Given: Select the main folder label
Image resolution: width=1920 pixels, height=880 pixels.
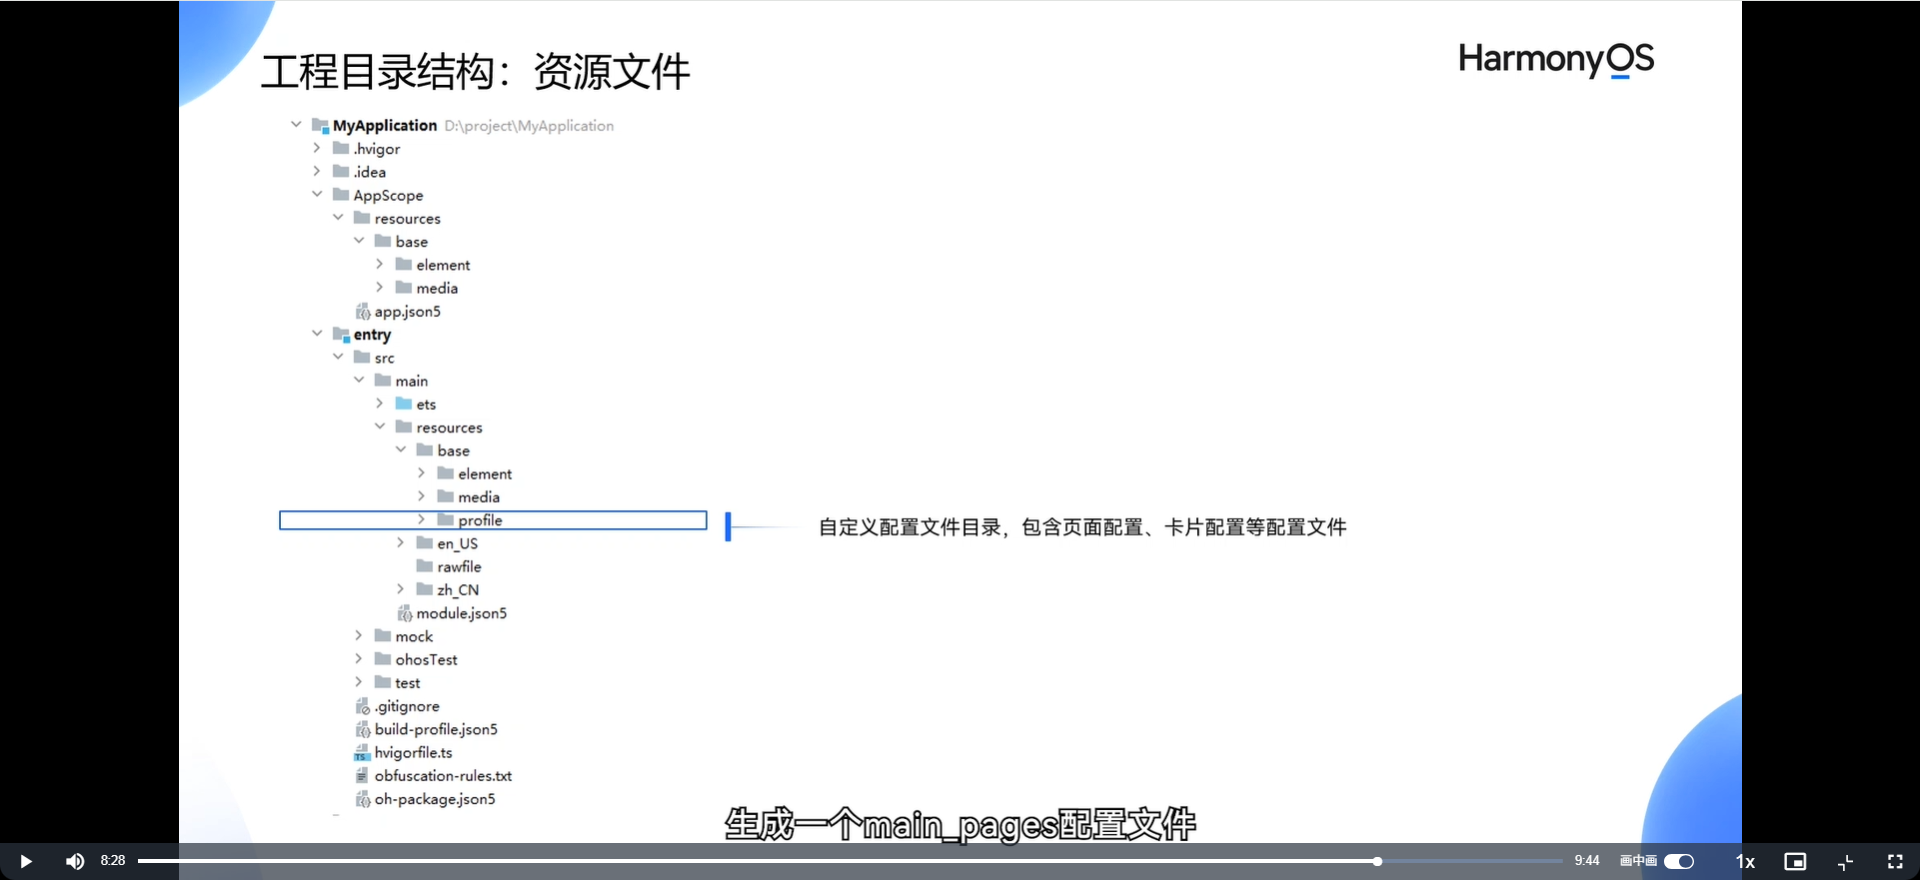Looking at the screenshot, I should 411,381.
